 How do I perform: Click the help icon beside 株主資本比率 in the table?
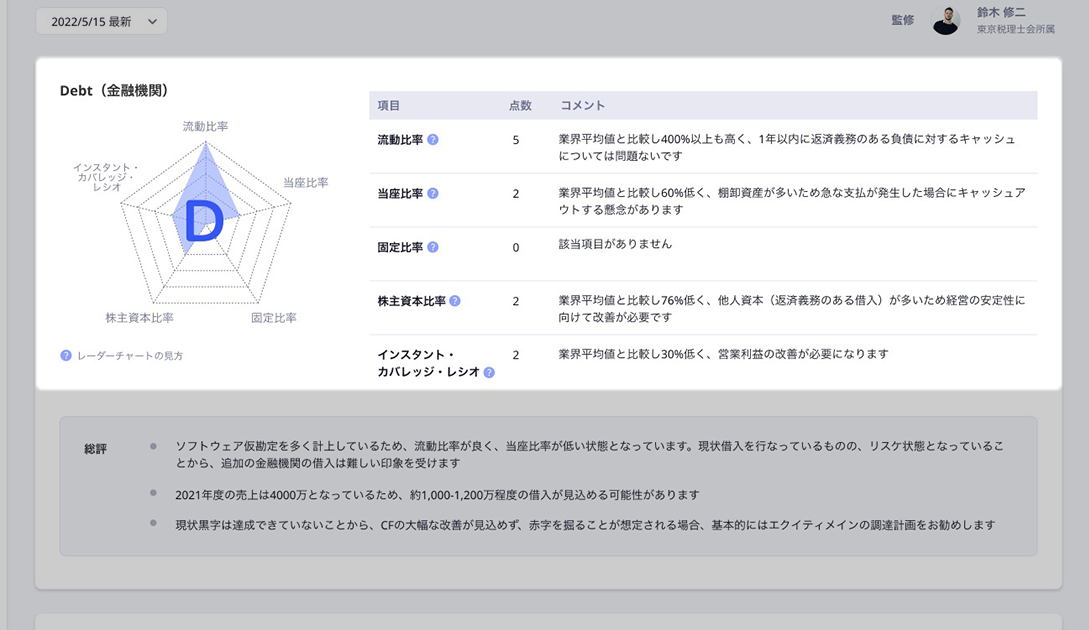(455, 301)
